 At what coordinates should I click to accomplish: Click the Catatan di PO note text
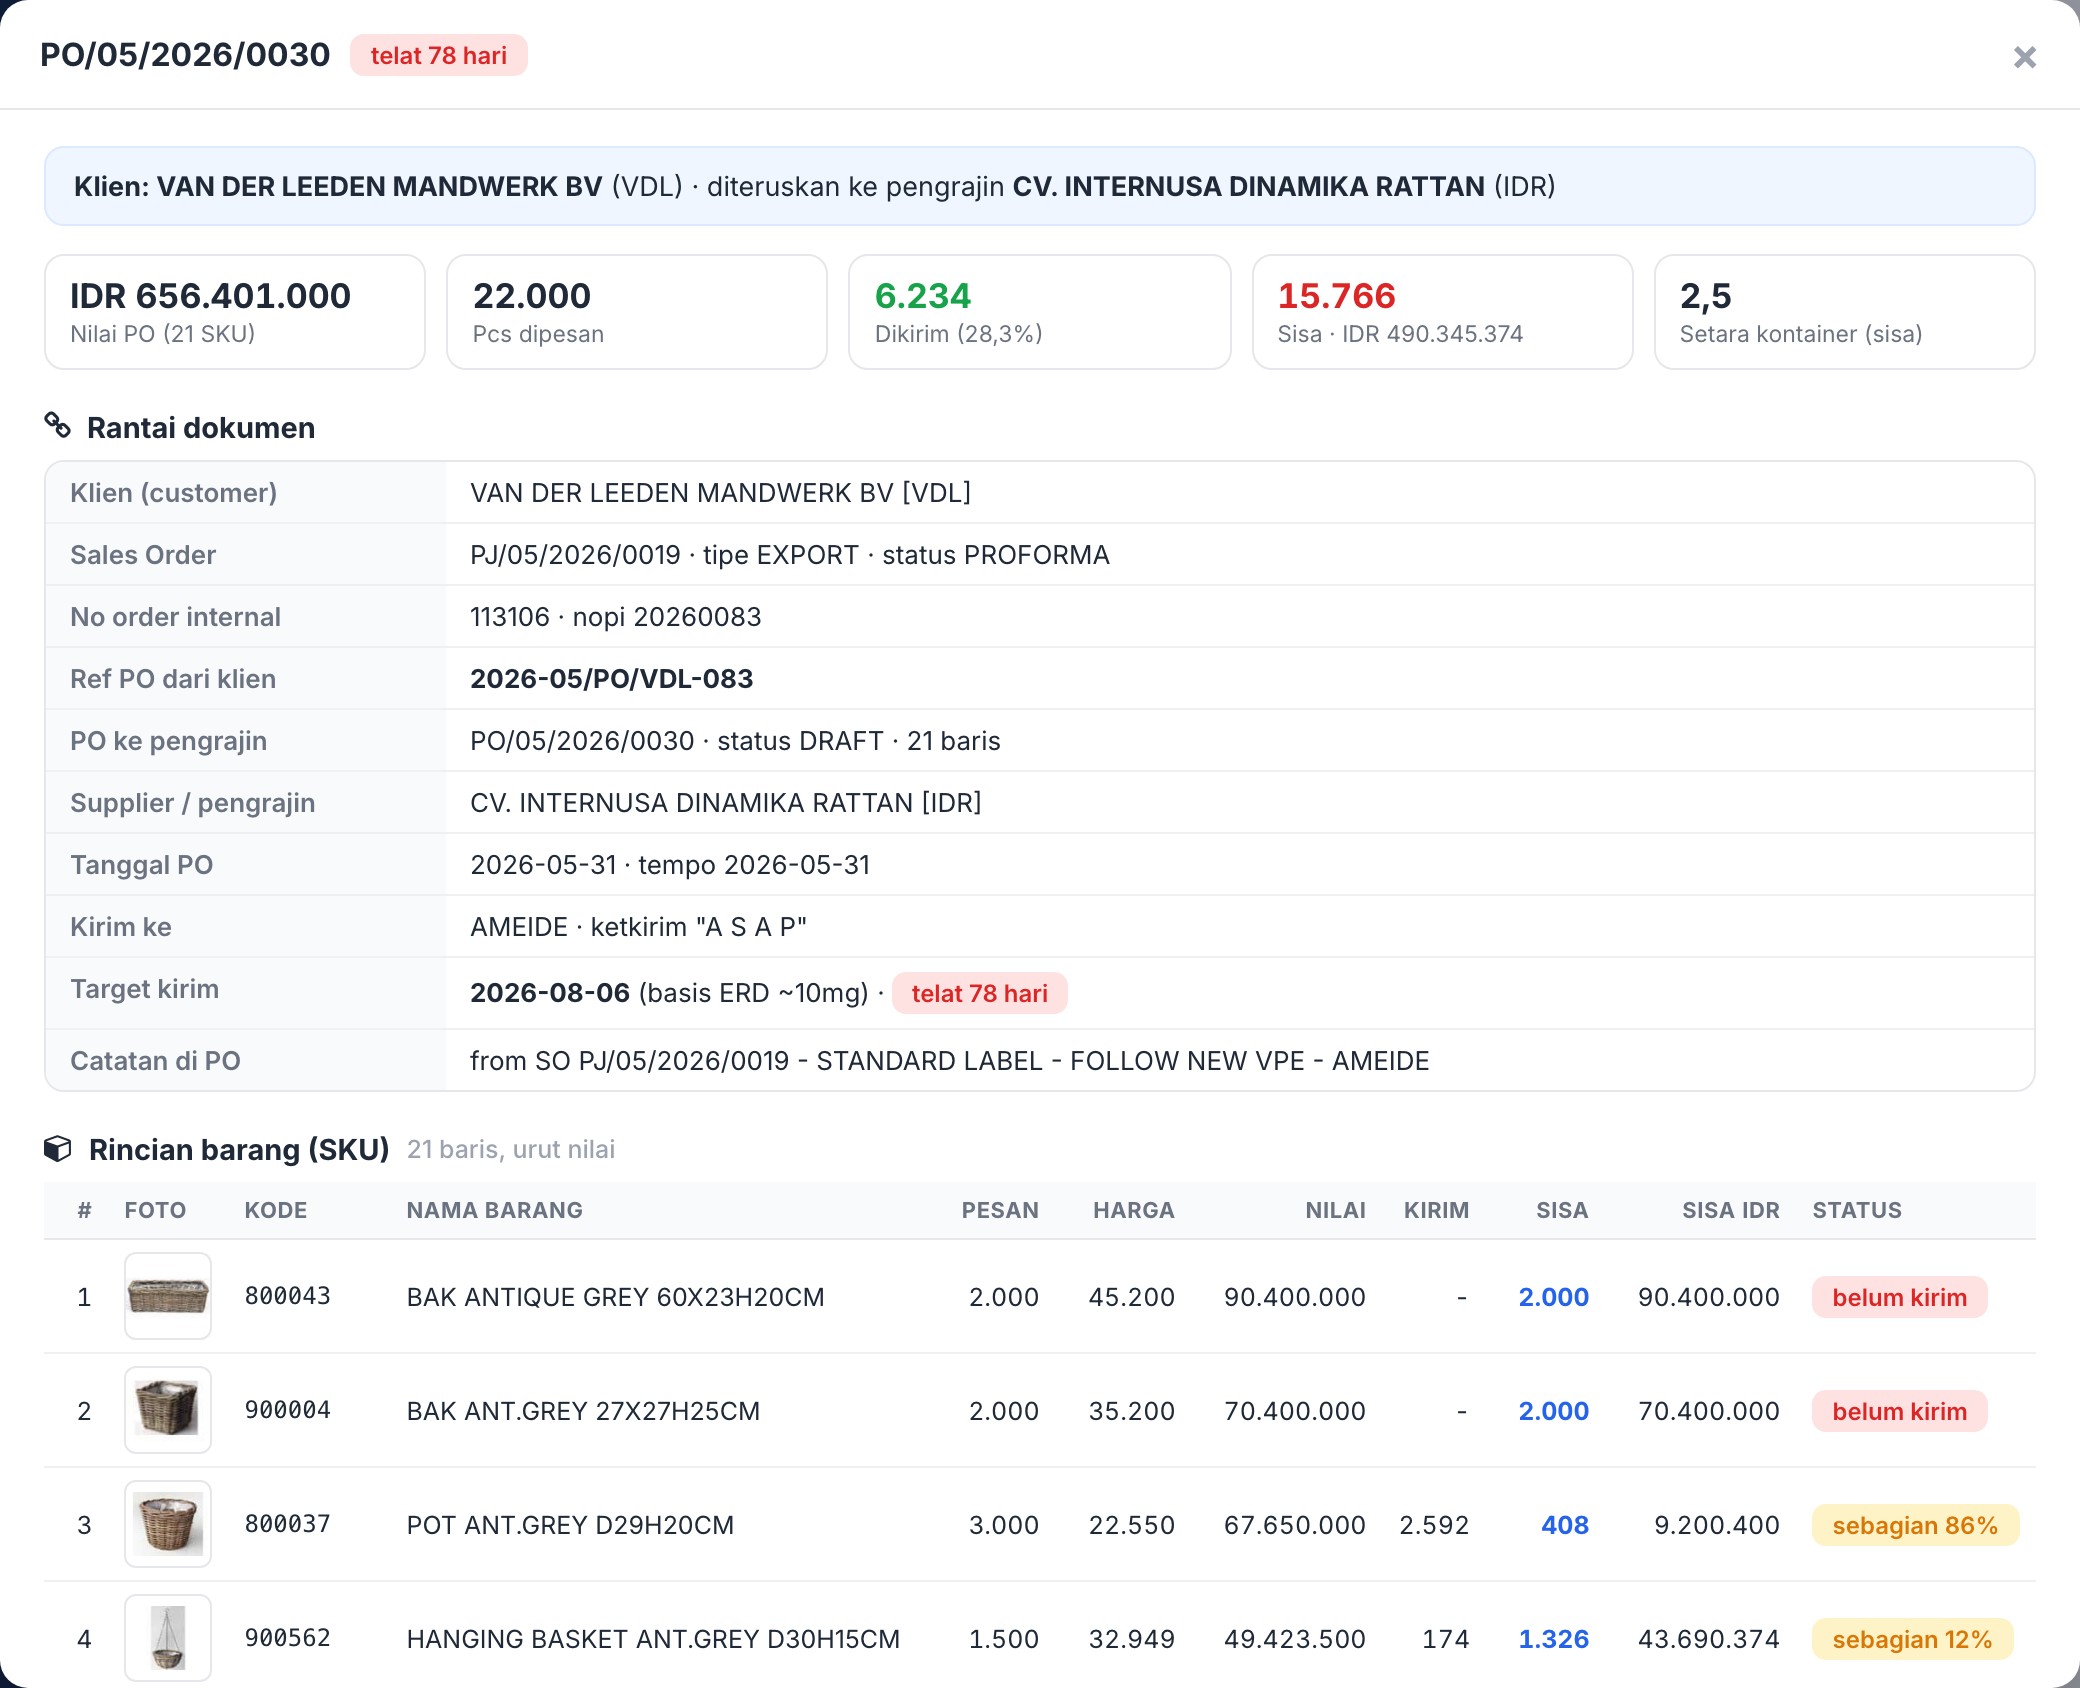[x=950, y=1061]
